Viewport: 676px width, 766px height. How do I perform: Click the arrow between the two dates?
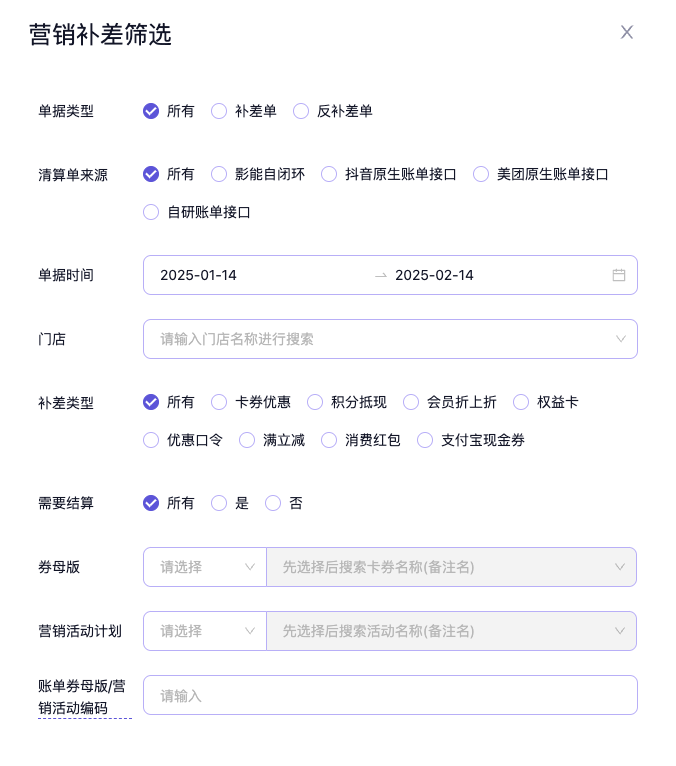(x=380, y=275)
